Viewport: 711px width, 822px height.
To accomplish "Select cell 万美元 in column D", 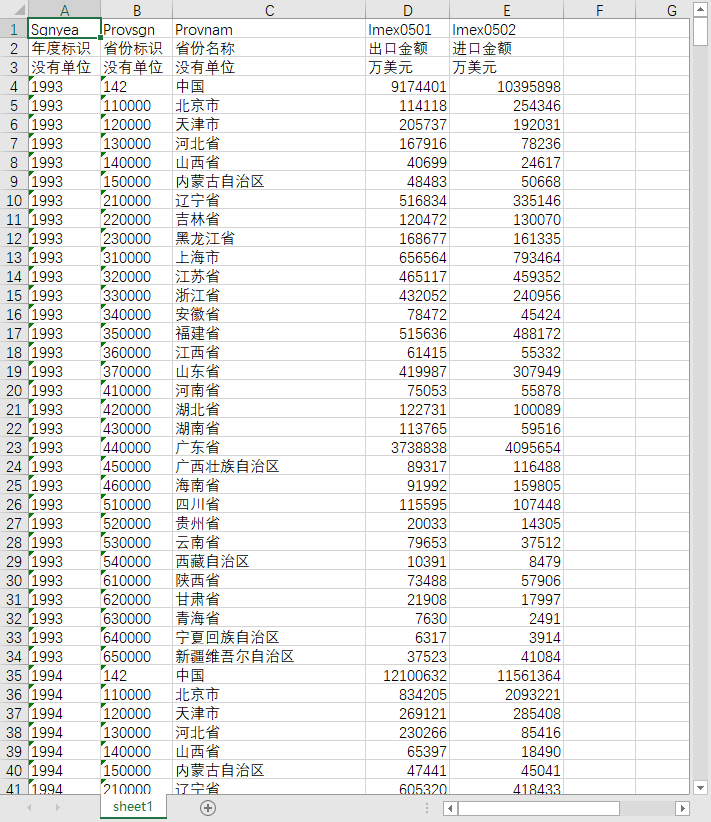I will (x=407, y=68).
